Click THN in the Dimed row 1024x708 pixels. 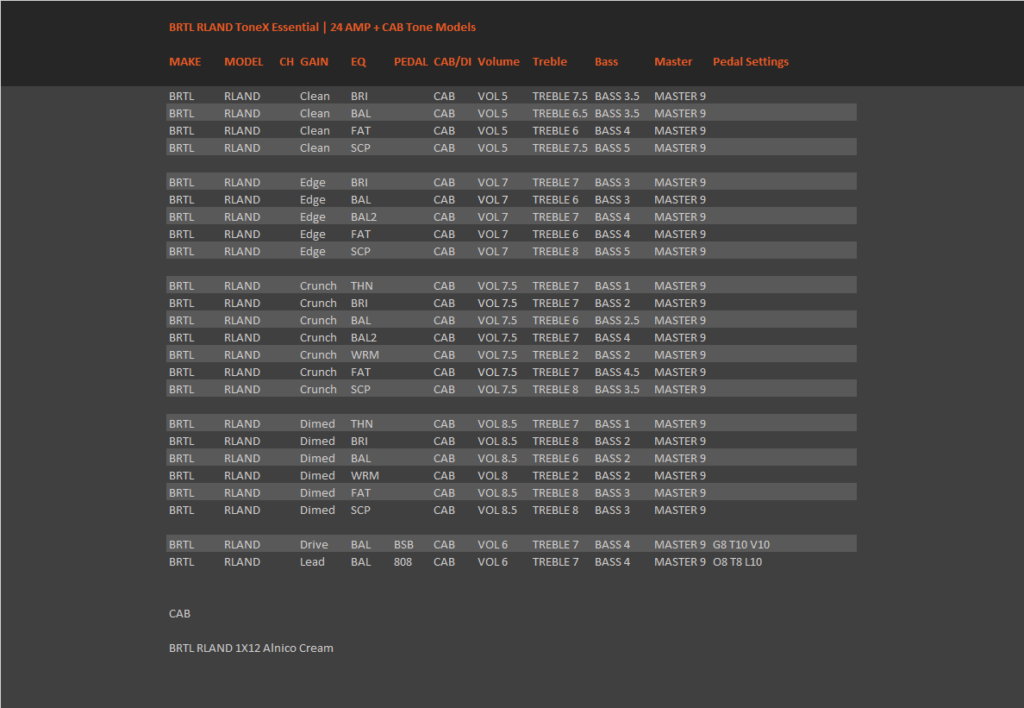point(362,424)
